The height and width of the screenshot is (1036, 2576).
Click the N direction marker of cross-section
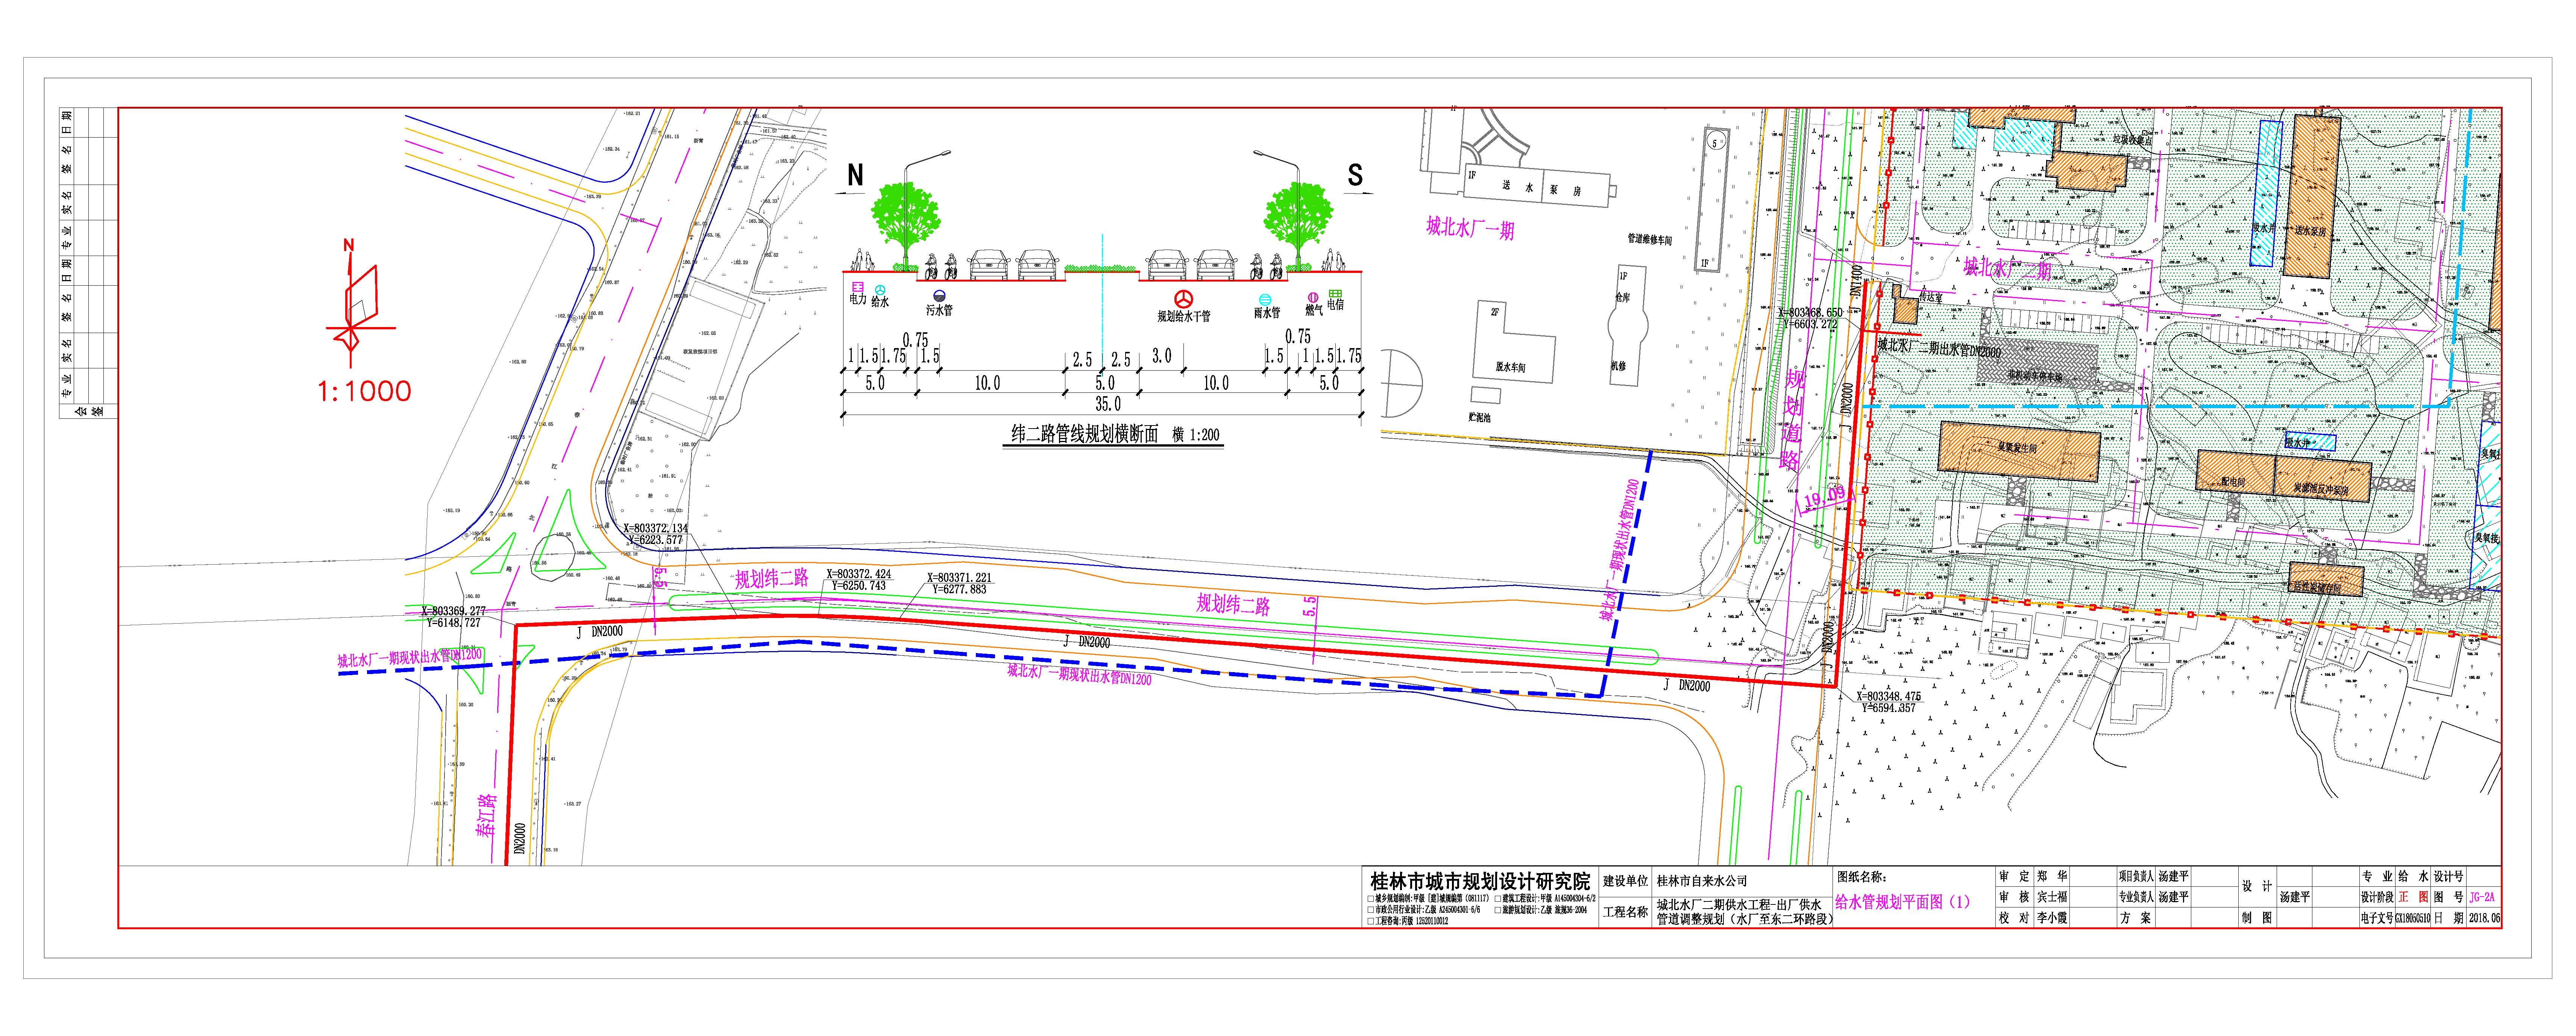855,176
